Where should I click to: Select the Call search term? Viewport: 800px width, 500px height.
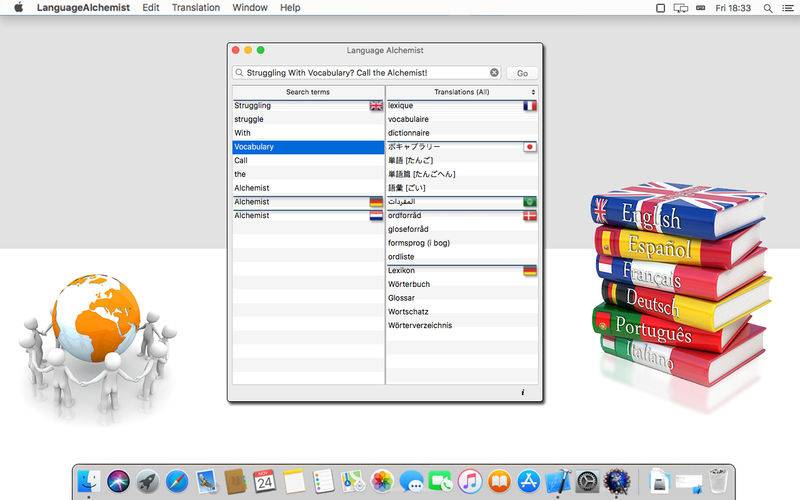[308, 161]
